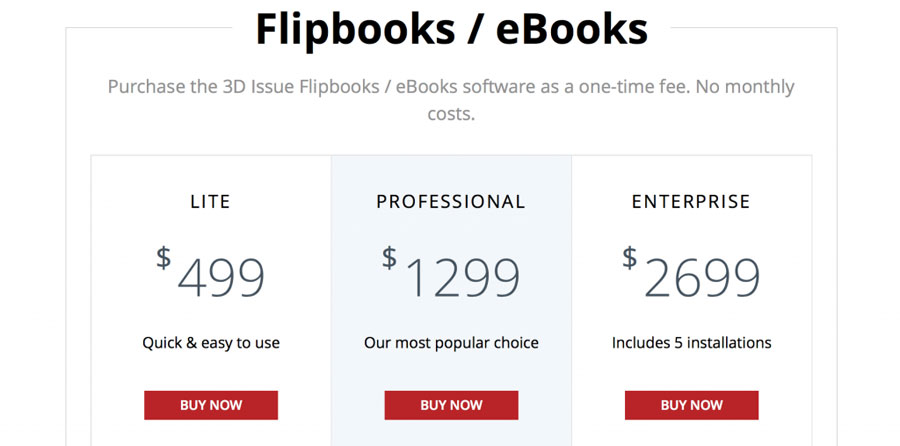Click the one-time fee description paragraph
This screenshot has width=900, height=446.
point(451,100)
